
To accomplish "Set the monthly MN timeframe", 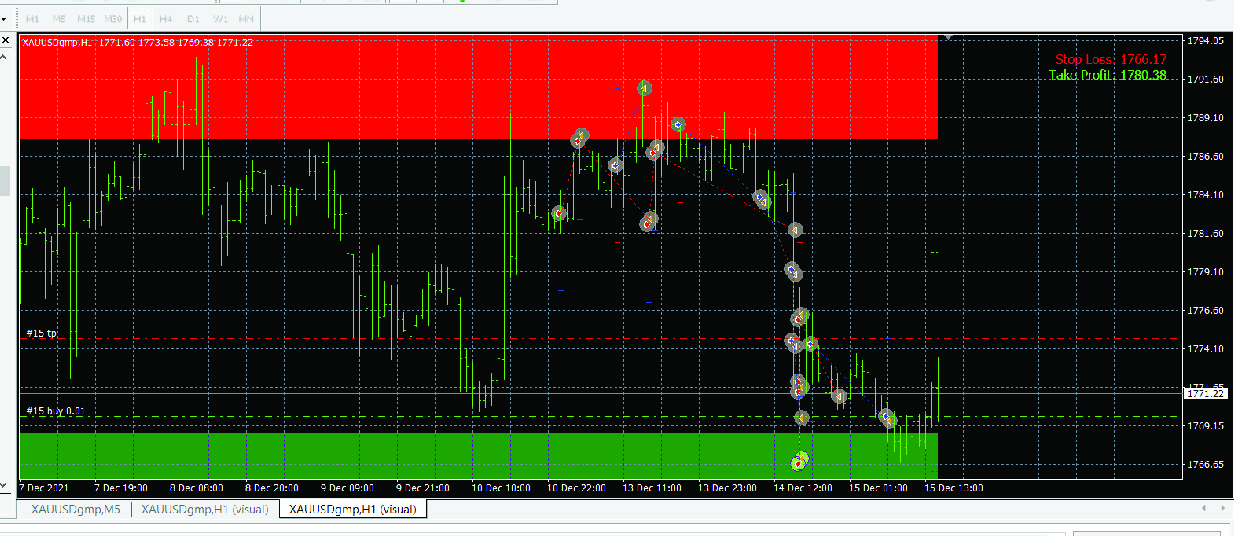I will (x=246, y=19).
